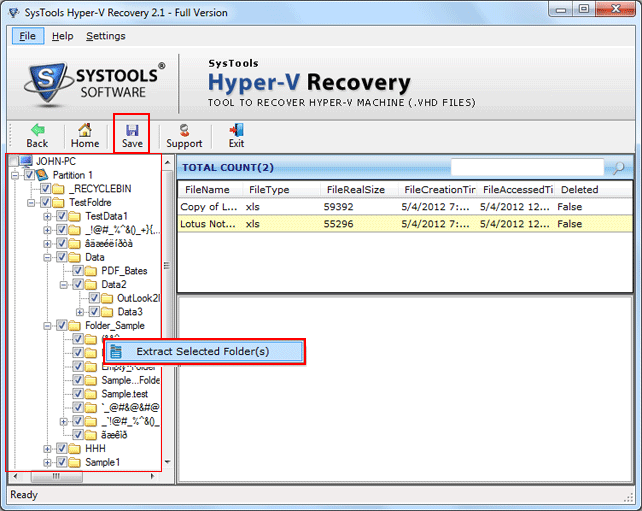The width and height of the screenshot is (642, 511).
Task: Sort by FileAccessedTime column header
Action: [515, 190]
